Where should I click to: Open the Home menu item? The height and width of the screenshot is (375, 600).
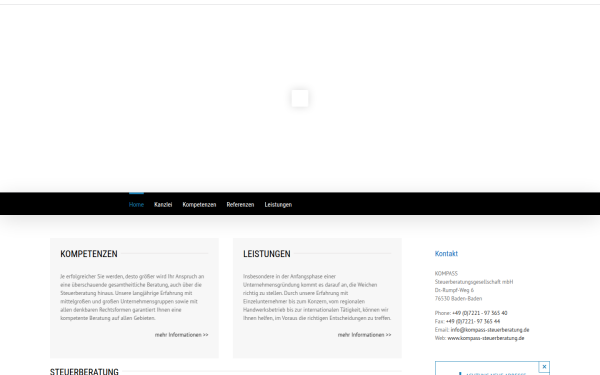coord(136,205)
